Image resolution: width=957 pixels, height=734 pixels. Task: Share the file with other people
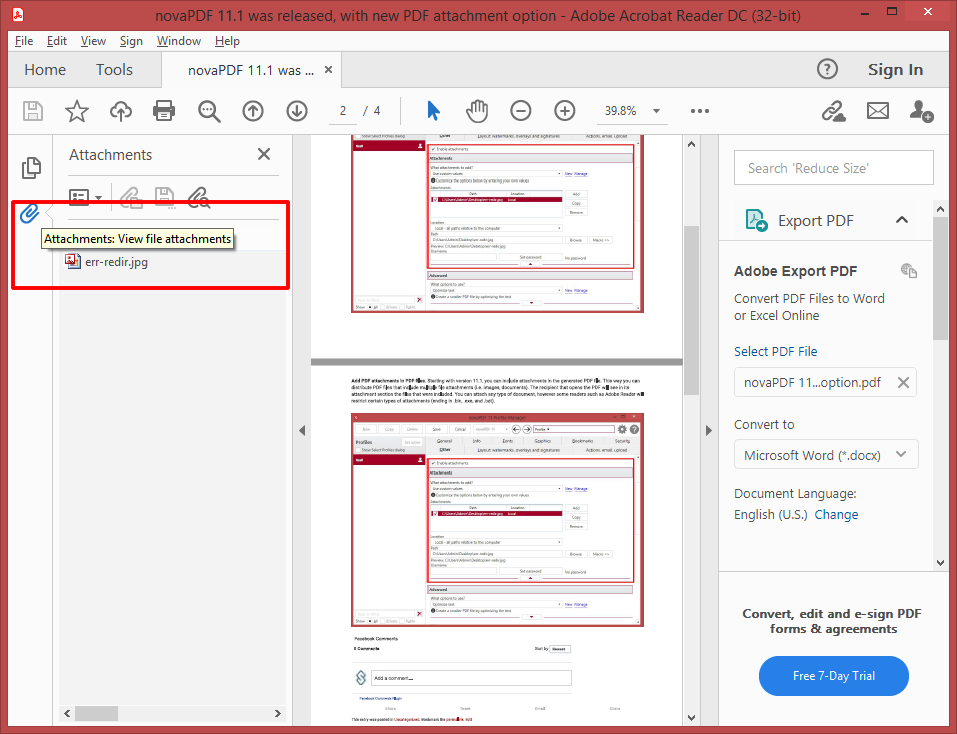pos(921,111)
